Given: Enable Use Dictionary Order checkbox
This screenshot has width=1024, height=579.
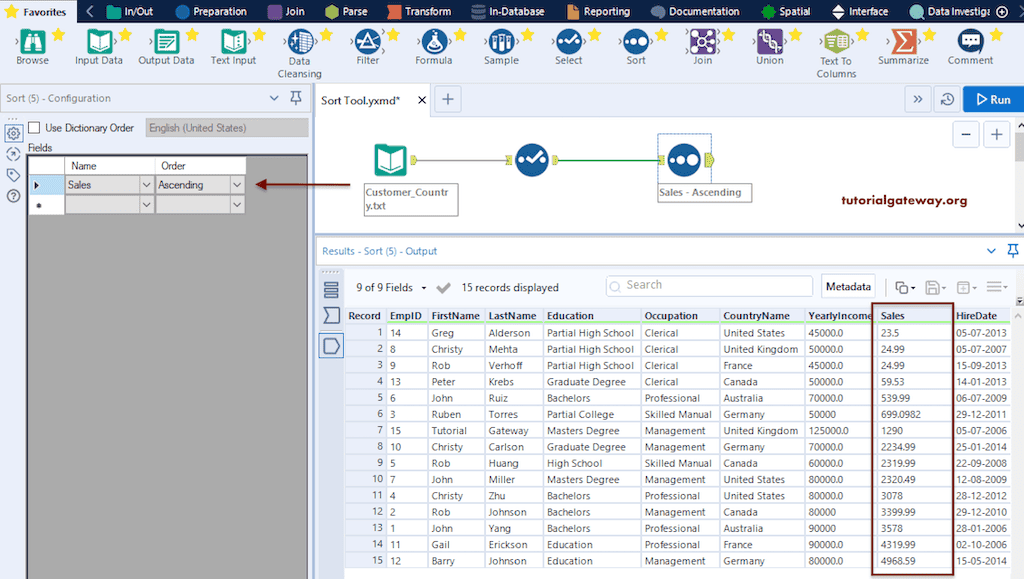Looking at the screenshot, I should pos(34,128).
